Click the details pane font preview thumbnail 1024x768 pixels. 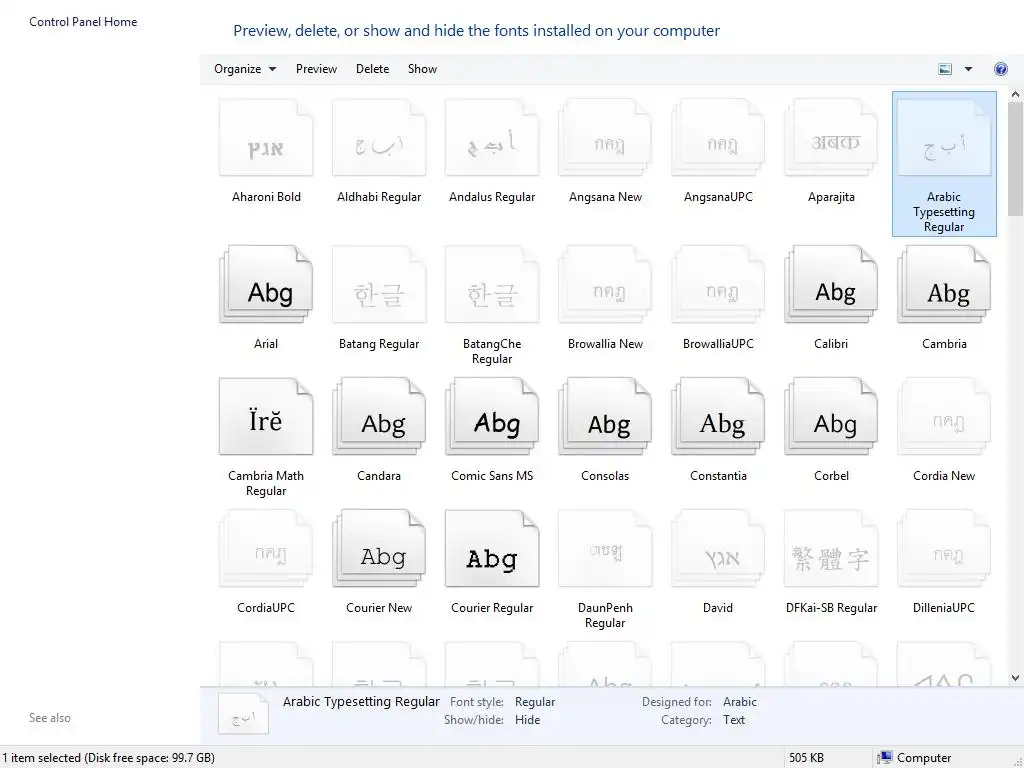click(243, 714)
